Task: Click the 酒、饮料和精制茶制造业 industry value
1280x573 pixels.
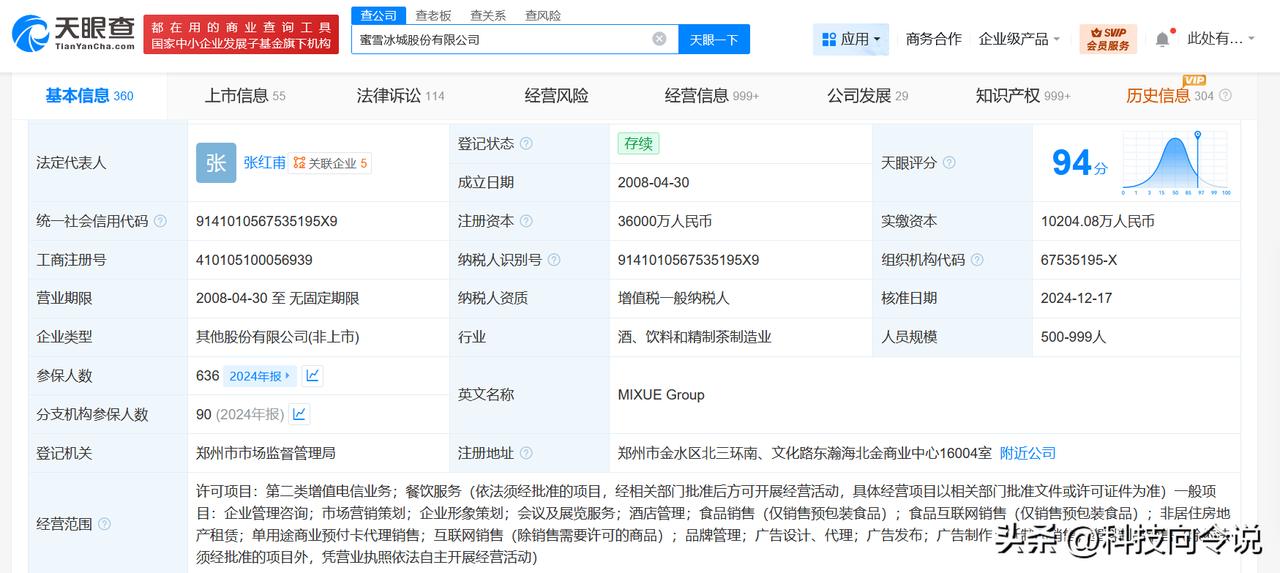Action: tap(695, 337)
